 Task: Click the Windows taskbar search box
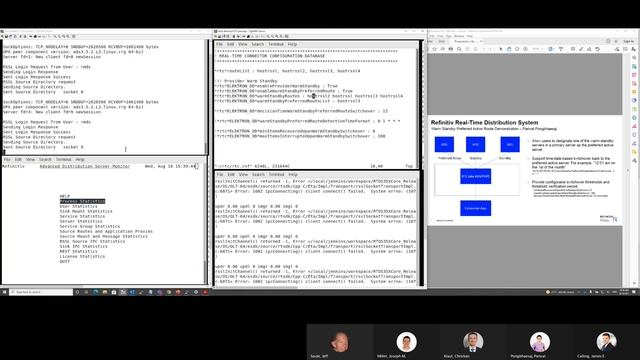click(42, 292)
